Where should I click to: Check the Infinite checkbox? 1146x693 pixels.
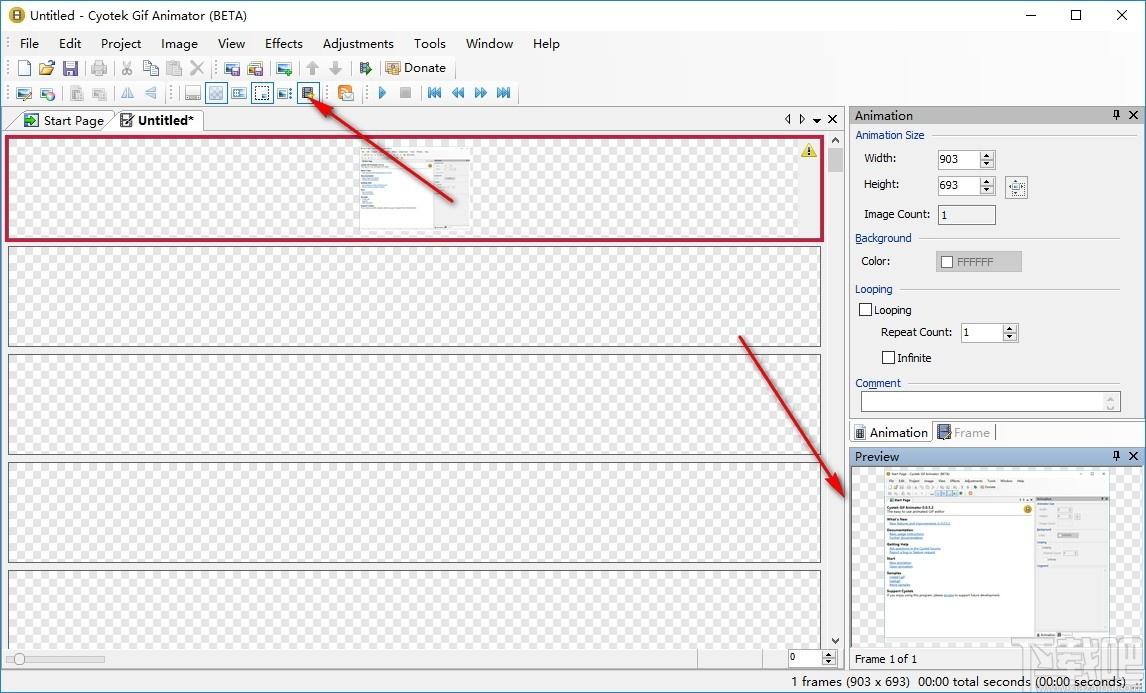889,357
